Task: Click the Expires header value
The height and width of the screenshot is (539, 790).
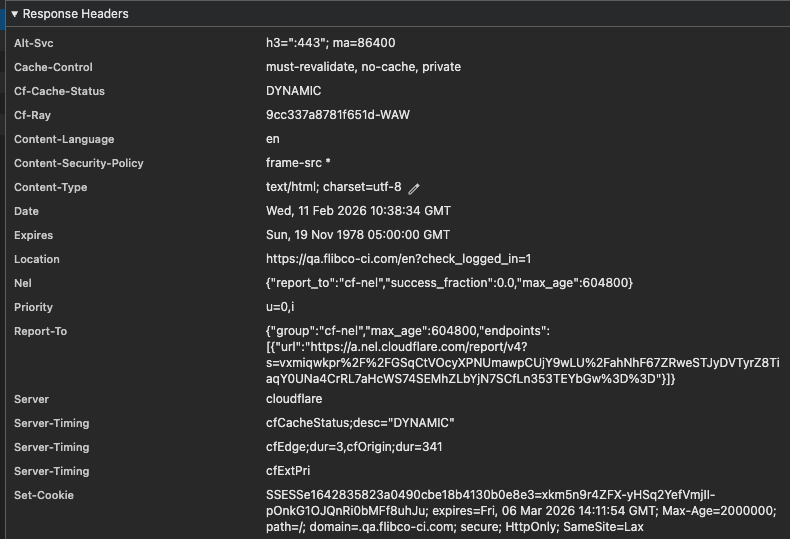Action: pyautogui.click(x=357, y=235)
